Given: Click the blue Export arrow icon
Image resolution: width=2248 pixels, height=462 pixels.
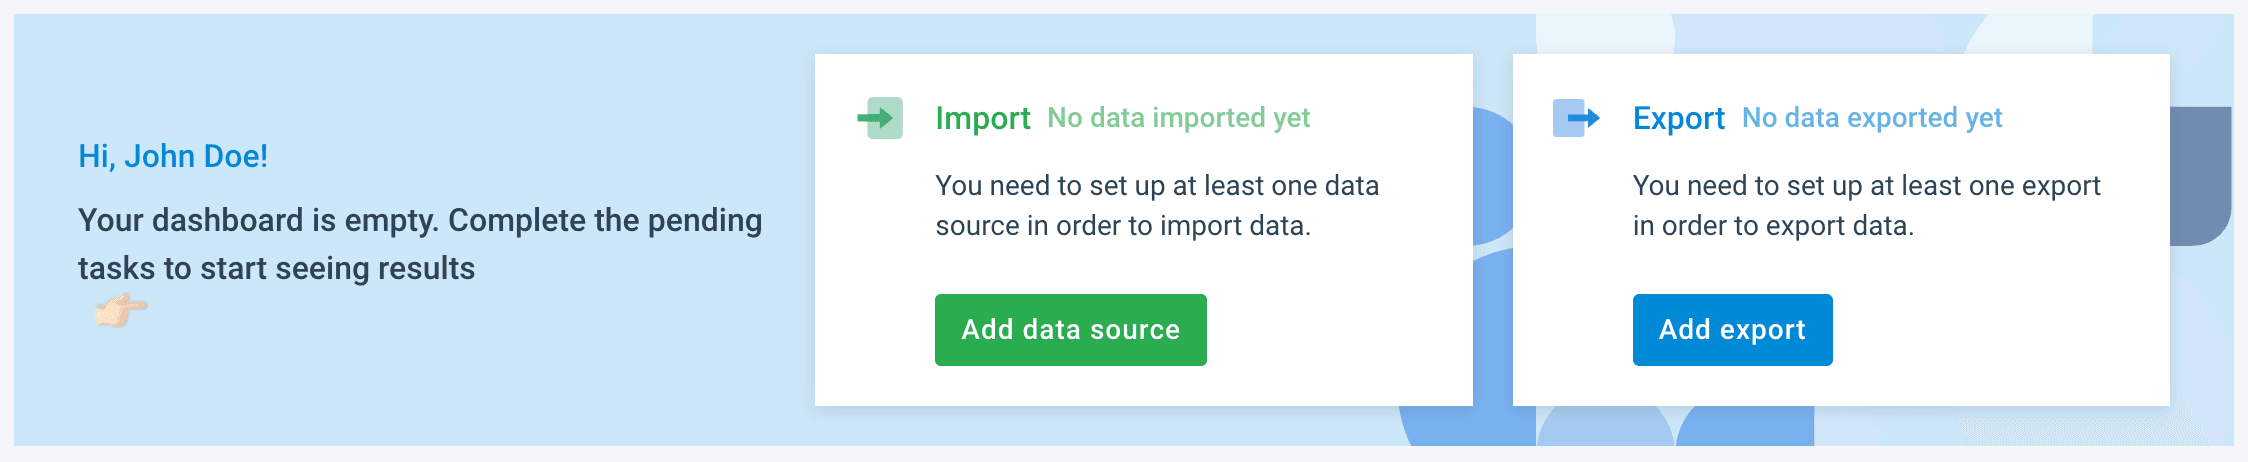Looking at the screenshot, I should tap(1576, 118).
